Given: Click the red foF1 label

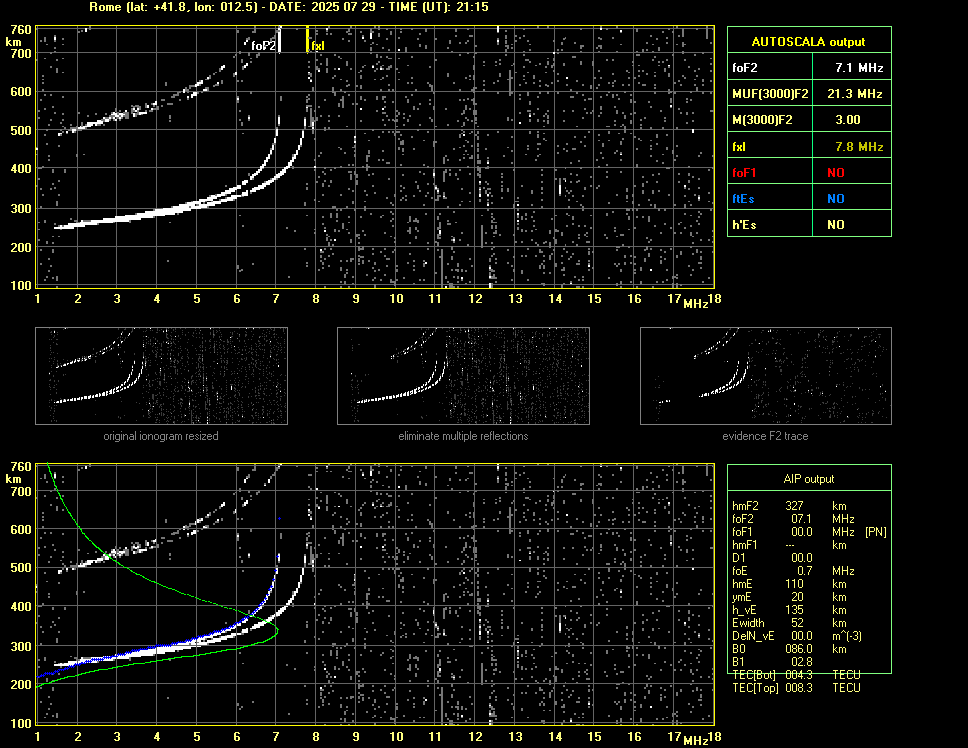Looking at the screenshot, I should click(x=744, y=173).
